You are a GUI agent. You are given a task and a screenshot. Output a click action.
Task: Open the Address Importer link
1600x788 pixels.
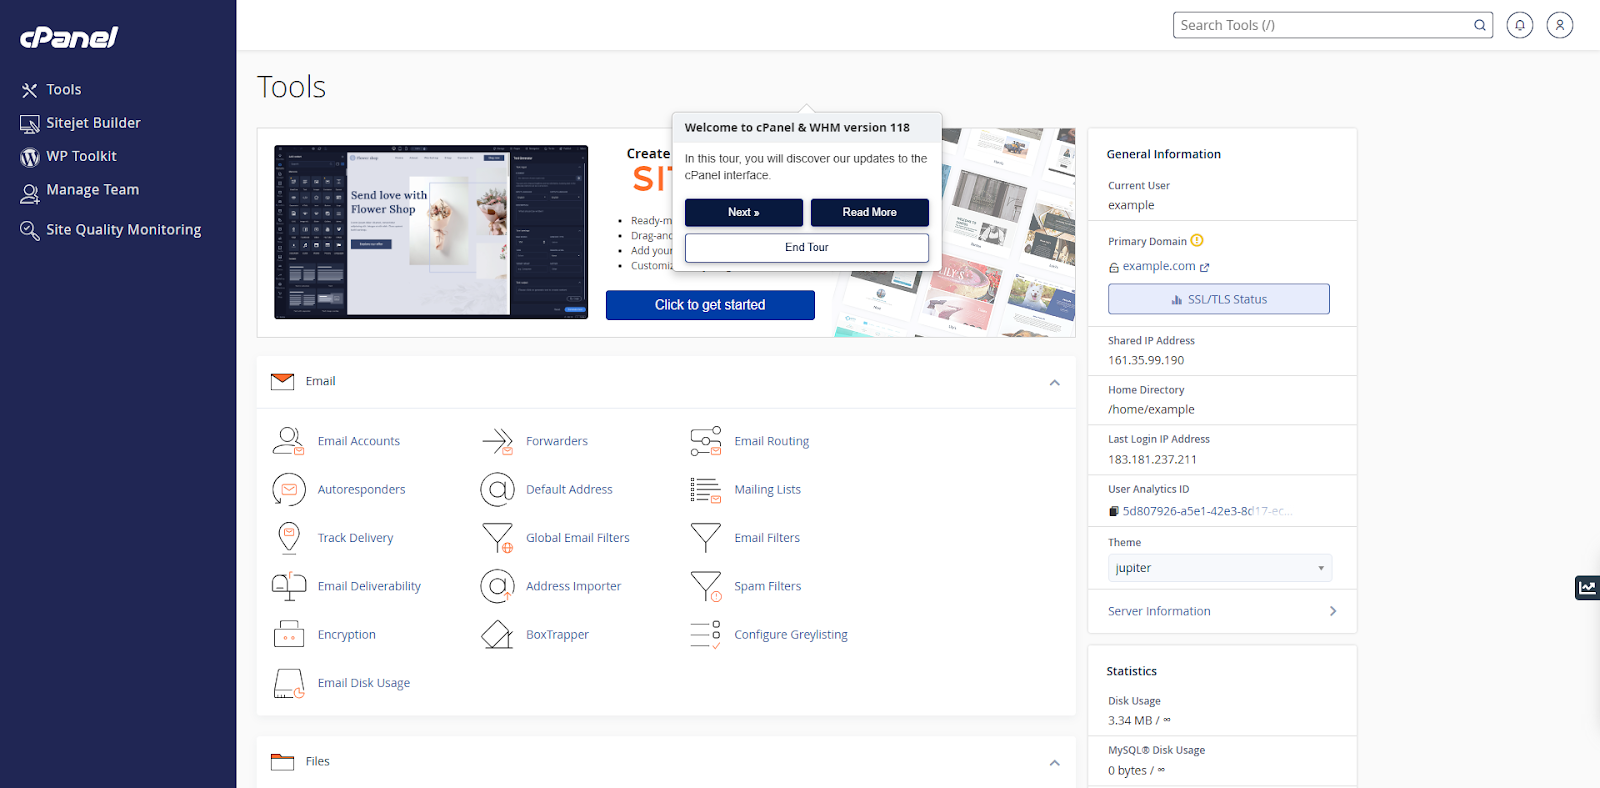coord(574,586)
